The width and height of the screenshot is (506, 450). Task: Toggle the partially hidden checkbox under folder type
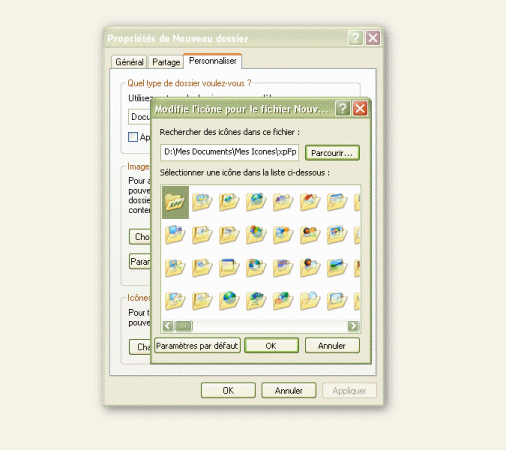133,137
